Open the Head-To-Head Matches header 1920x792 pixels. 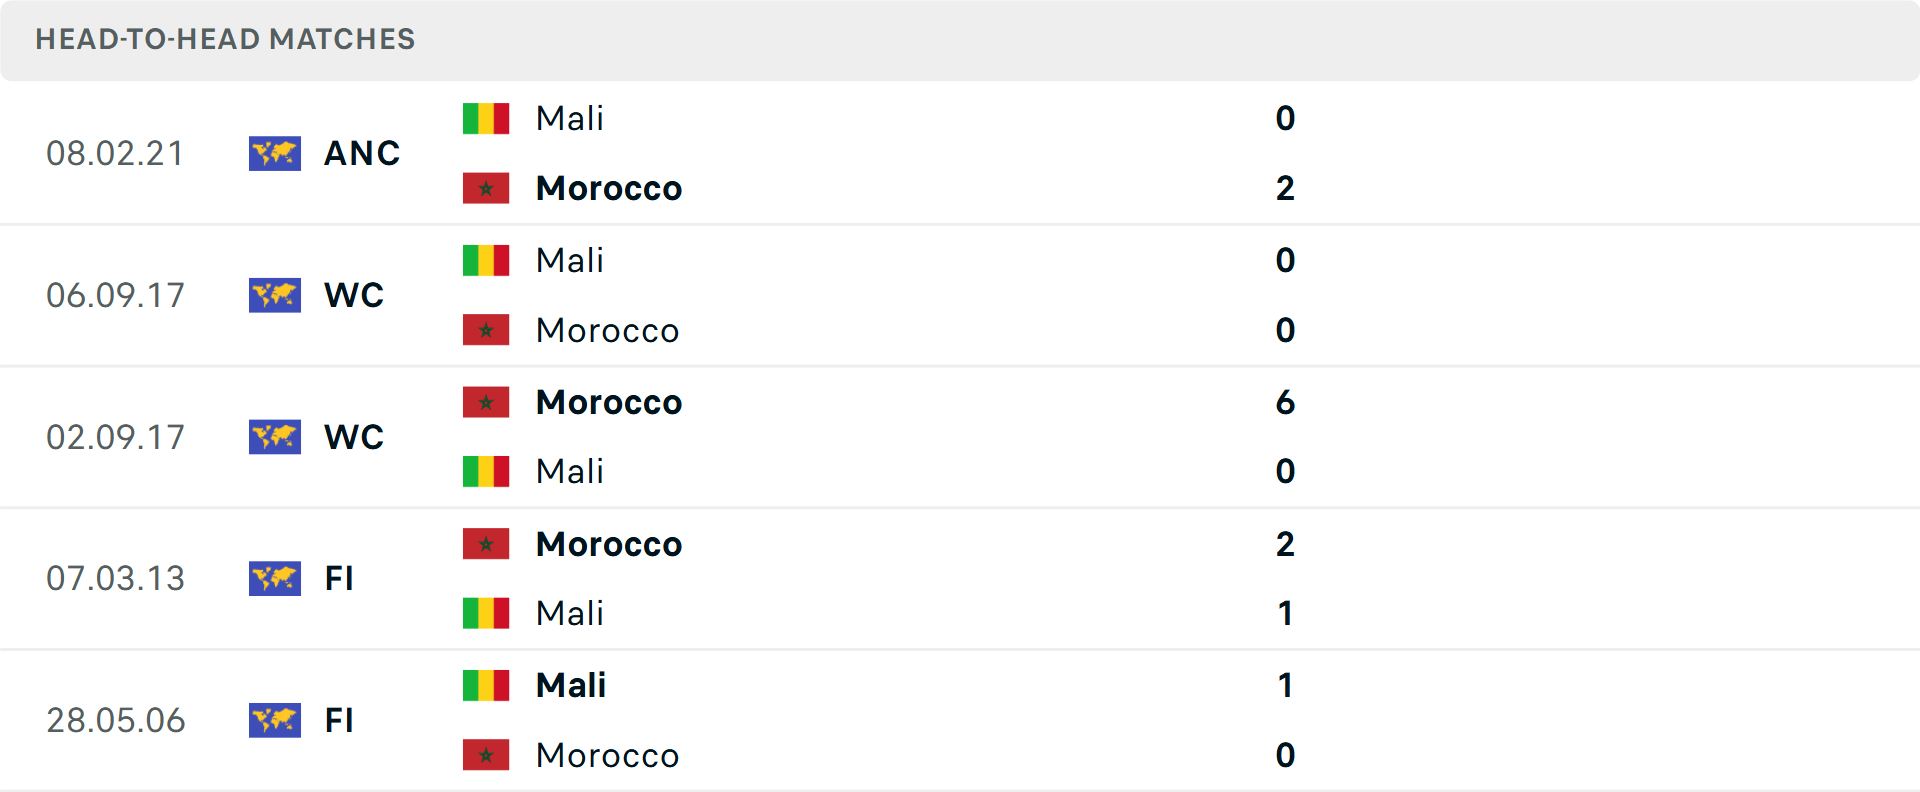point(225,39)
